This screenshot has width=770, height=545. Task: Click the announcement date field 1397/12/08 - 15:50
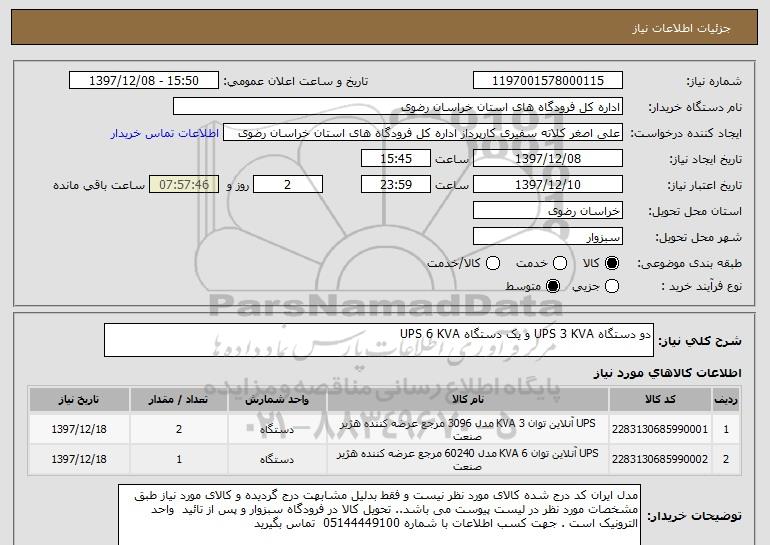click(x=144, y=81)
